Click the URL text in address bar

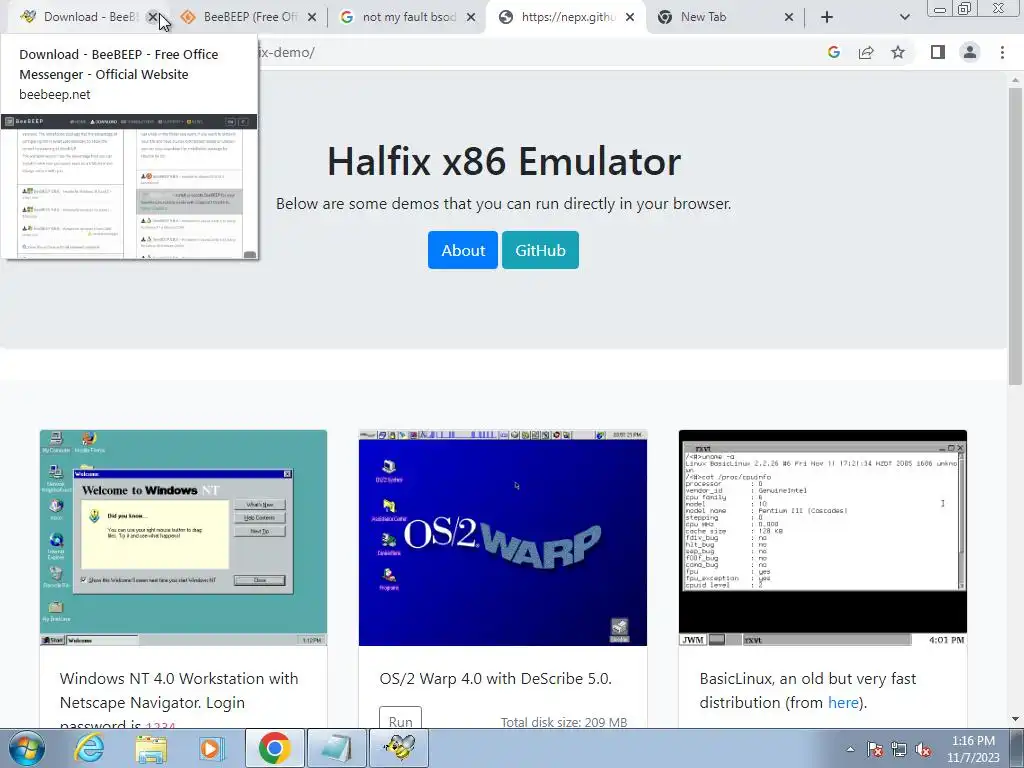(x=287, y=52)
